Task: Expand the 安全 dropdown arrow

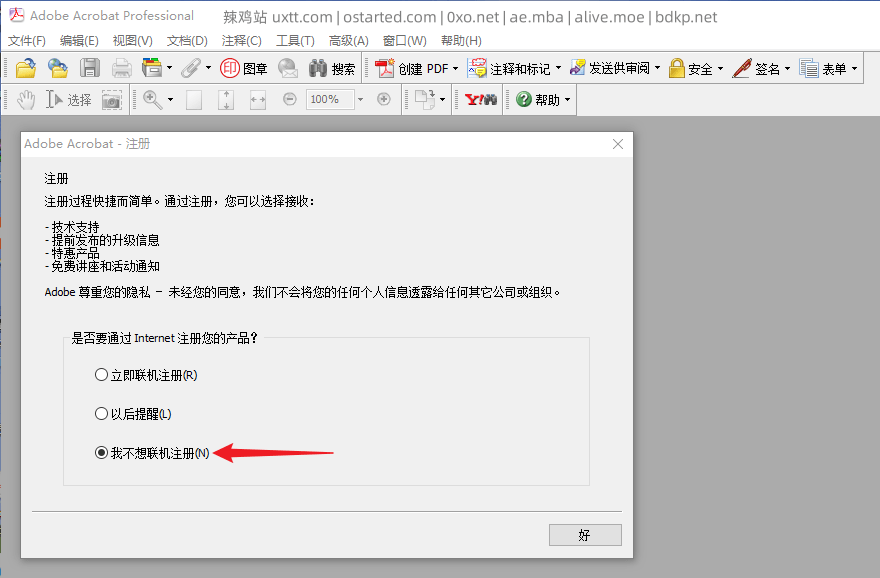Action: click(x=720, y=68)
